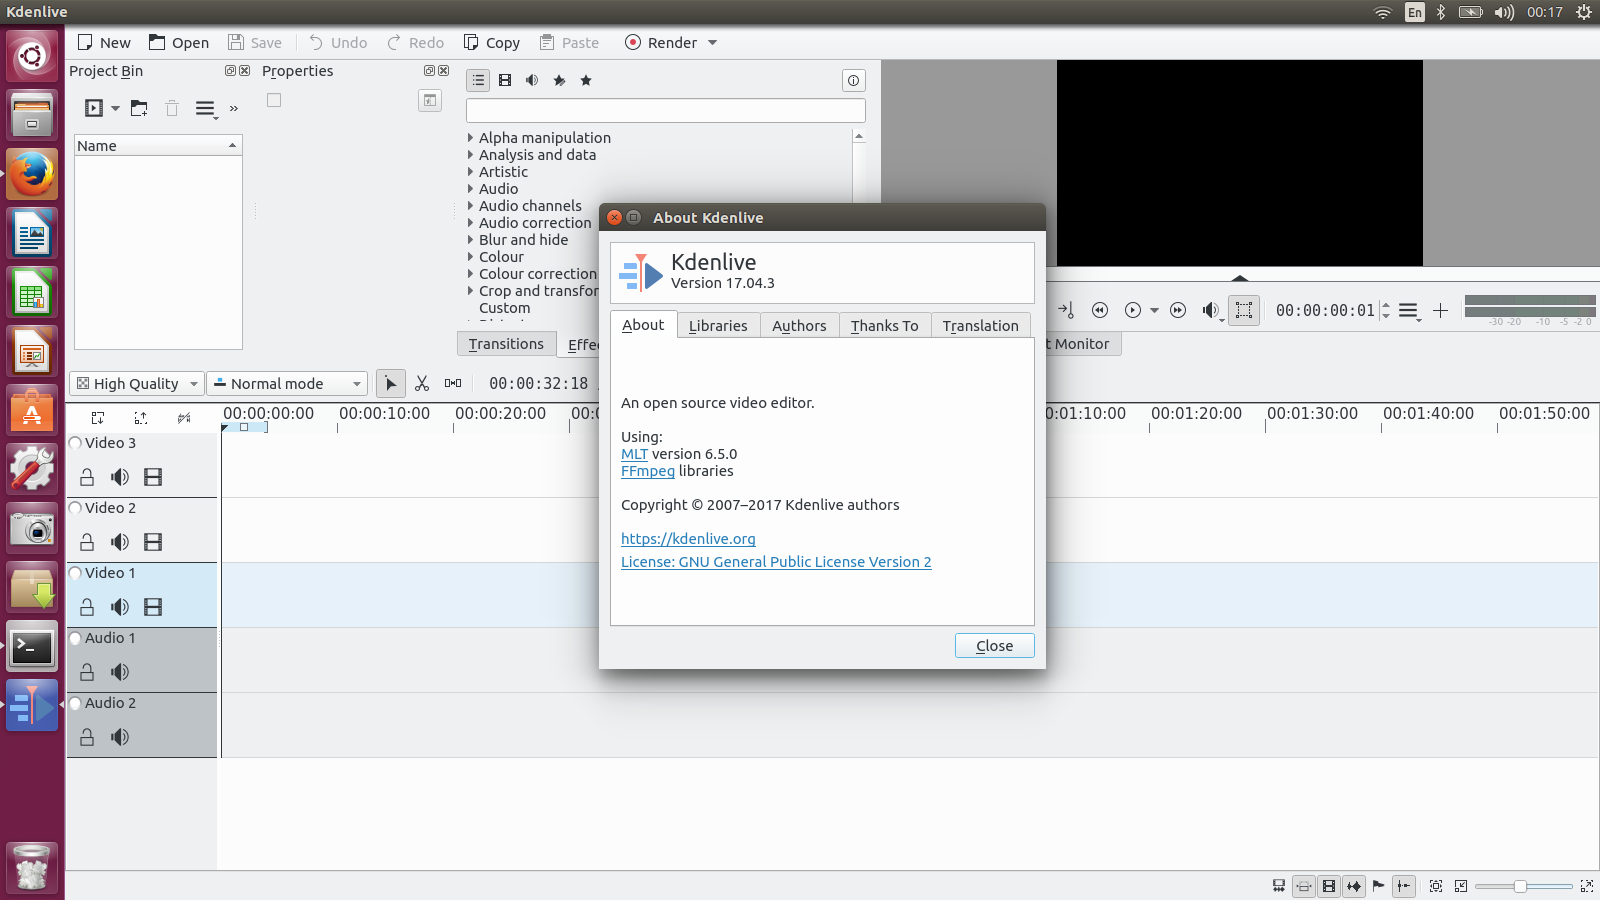This screenshot has height=900, width=1600.
Task: Click the monitor fast forward button
Action: pyautogui.click(x=1178, y=311)
